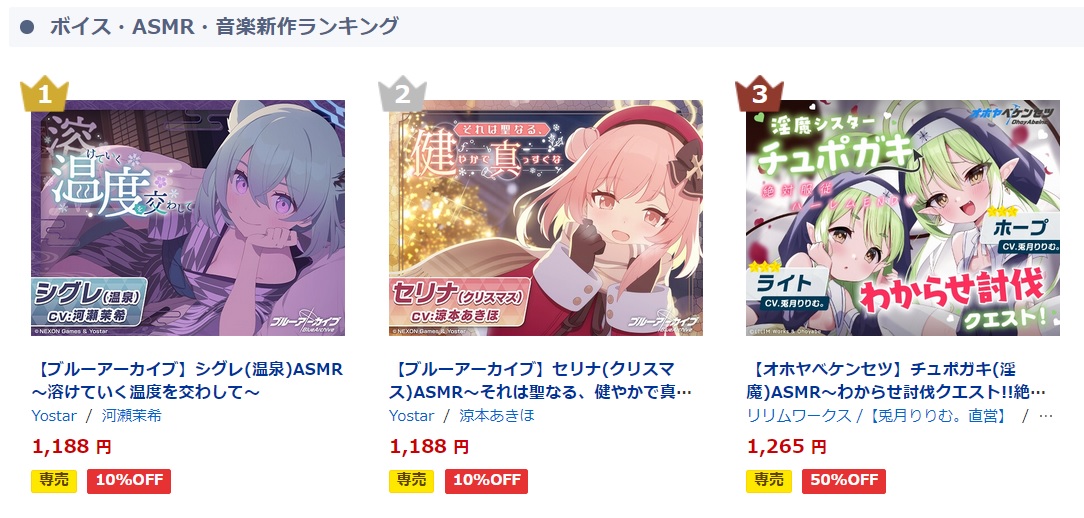Click the 専売 tag under the first item

click(54, 481)
